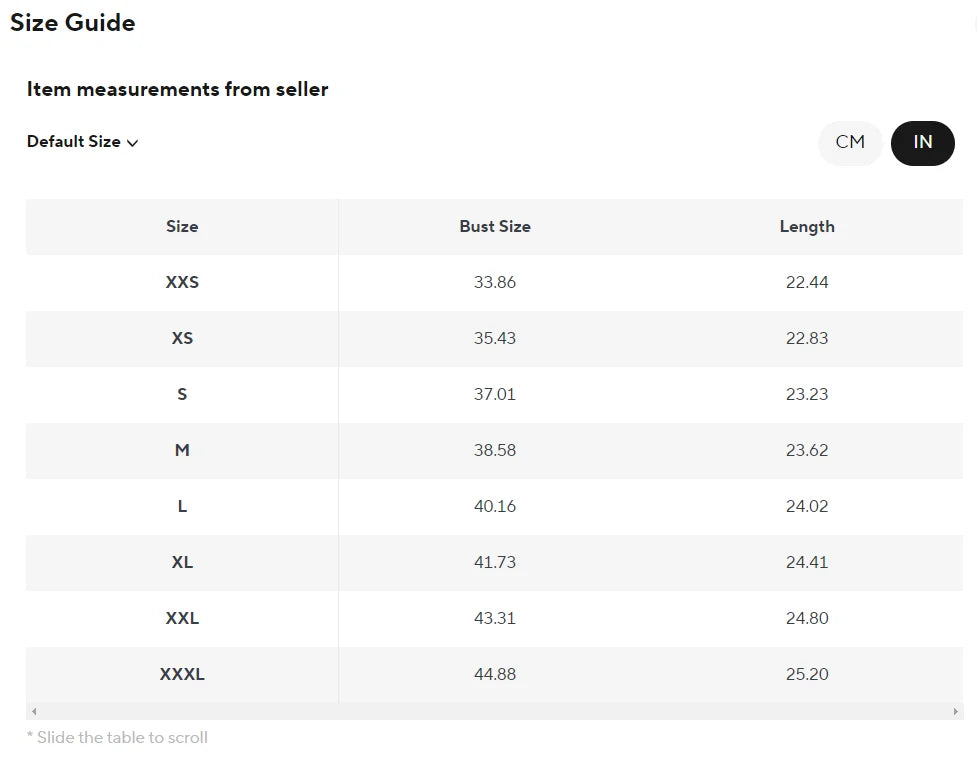
Task: Switch measurements to CM units
Action: 850,142
